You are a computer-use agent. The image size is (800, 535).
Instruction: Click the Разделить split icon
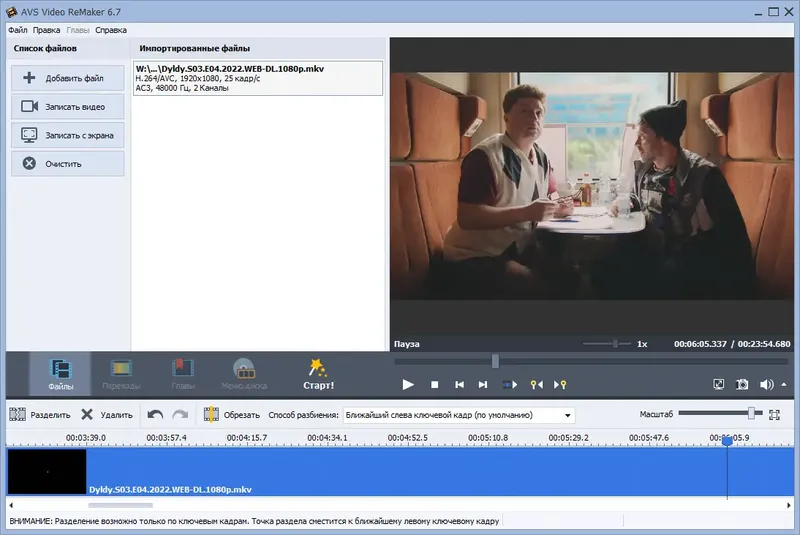click(17, 415)
